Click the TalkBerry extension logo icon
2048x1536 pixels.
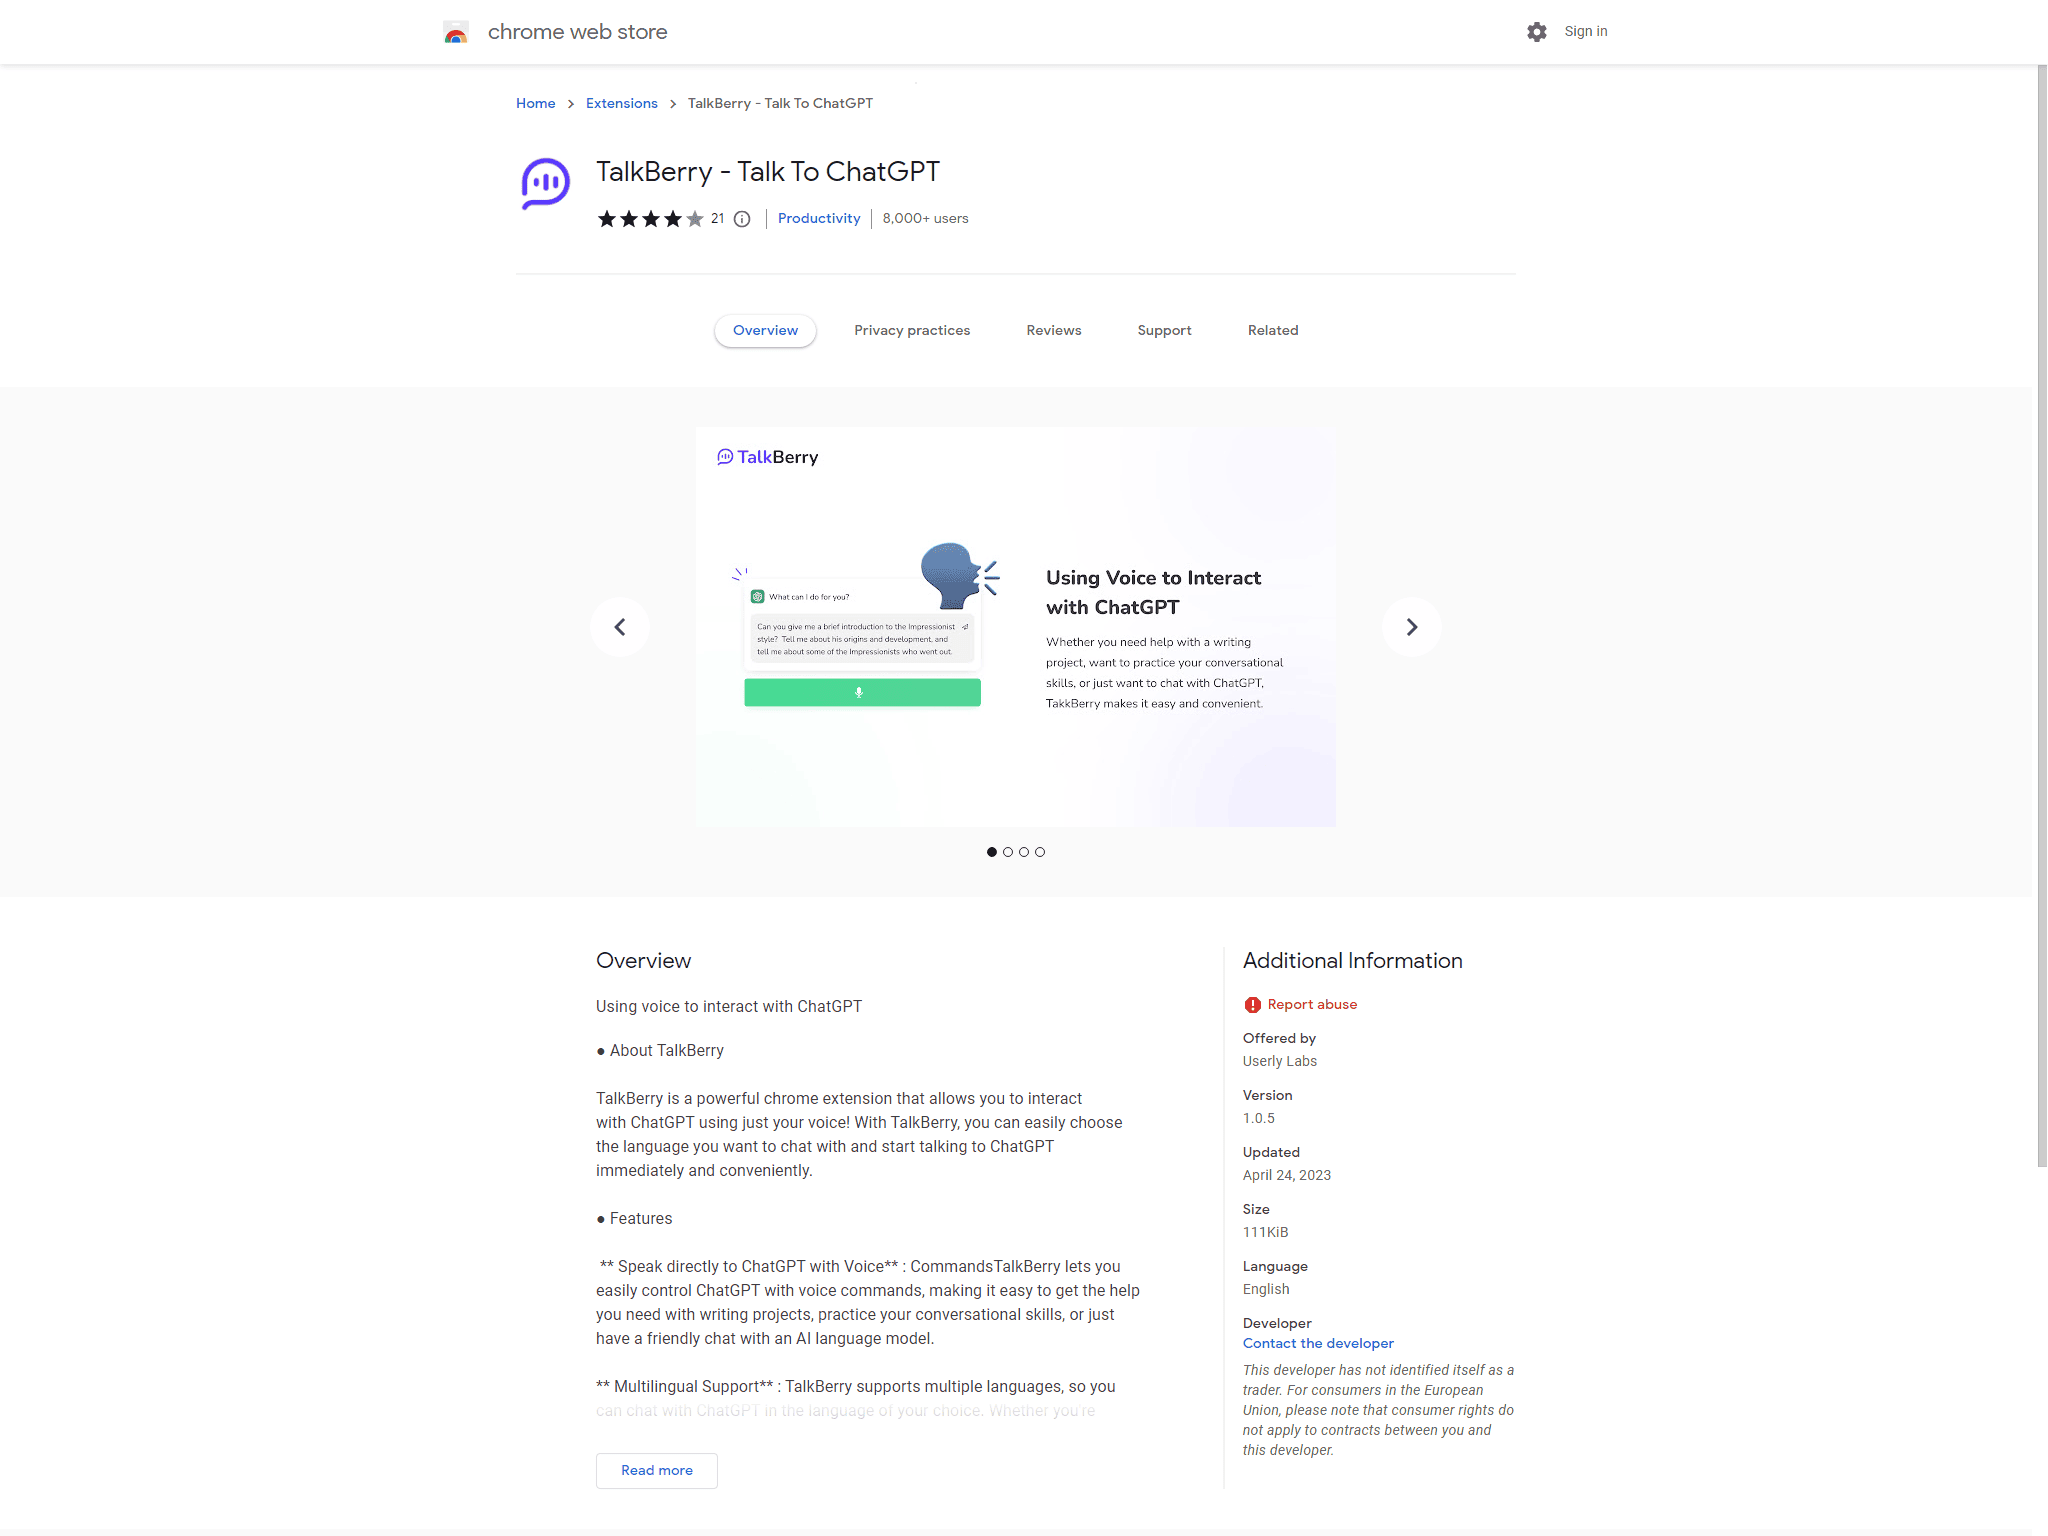(546, 184)
